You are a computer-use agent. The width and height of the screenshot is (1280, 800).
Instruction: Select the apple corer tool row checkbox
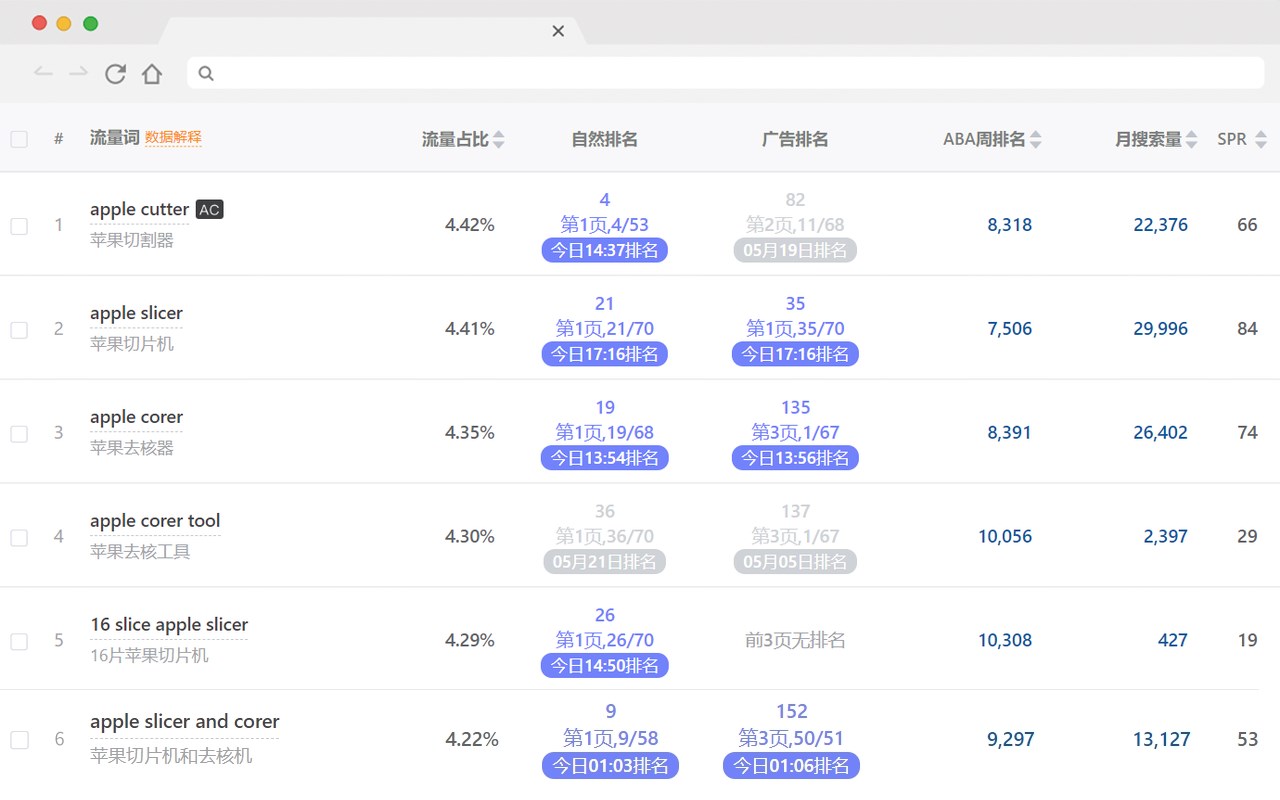[x=19, y=538]
